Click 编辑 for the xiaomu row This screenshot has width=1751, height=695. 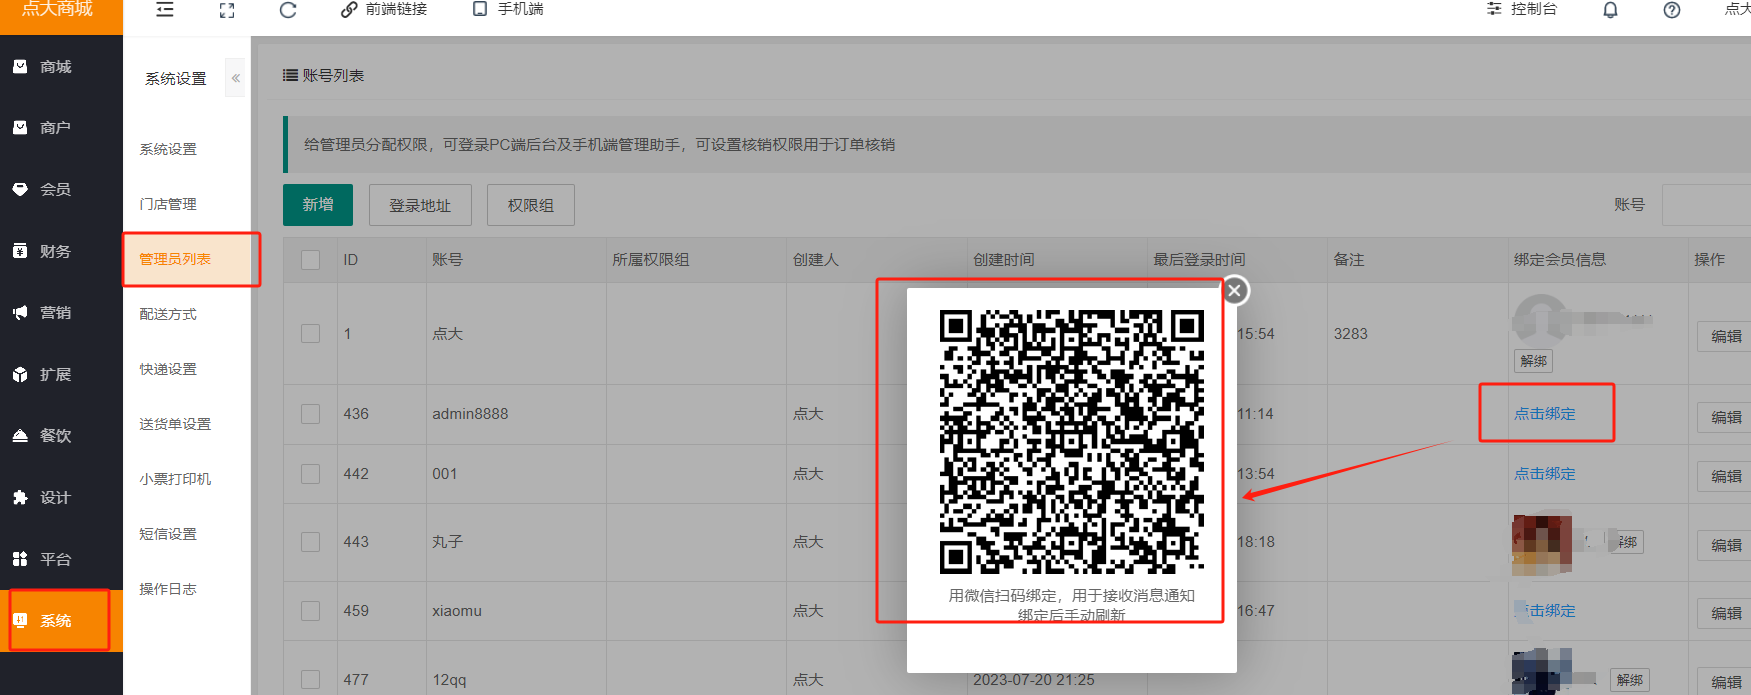[1725, 613]
